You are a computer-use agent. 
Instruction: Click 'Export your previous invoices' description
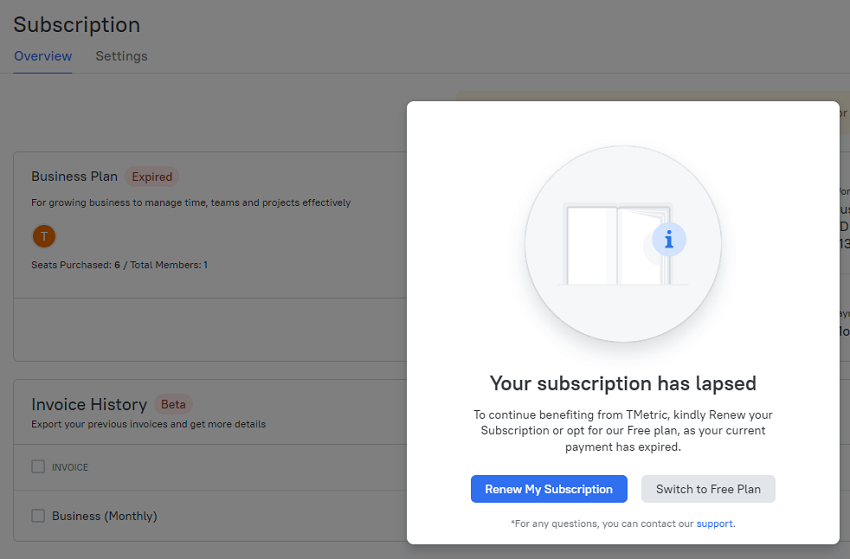[149, 424]
